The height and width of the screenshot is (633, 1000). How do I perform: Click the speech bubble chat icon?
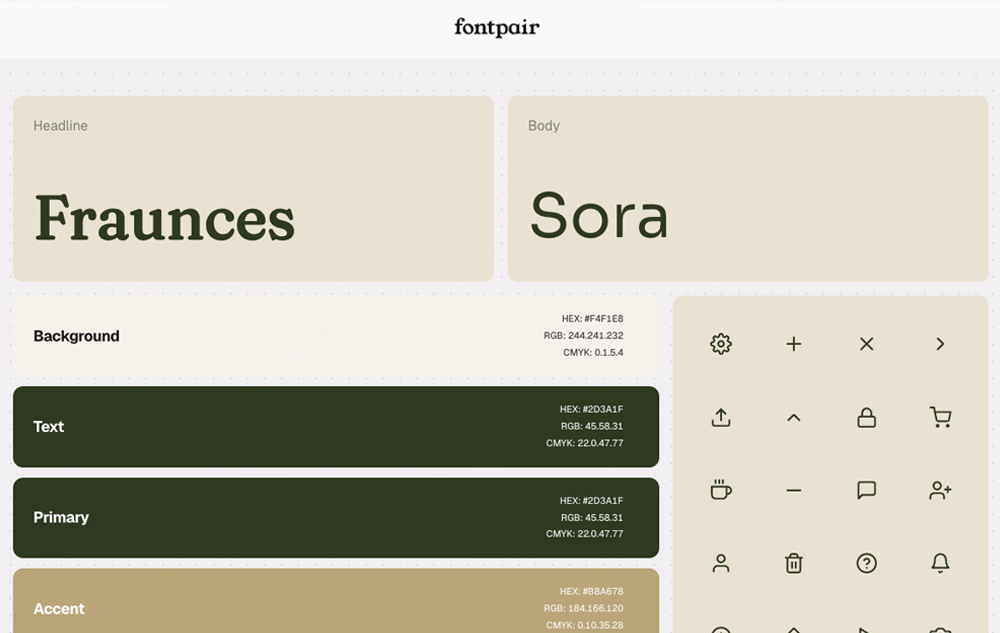(x=866, y=490)
